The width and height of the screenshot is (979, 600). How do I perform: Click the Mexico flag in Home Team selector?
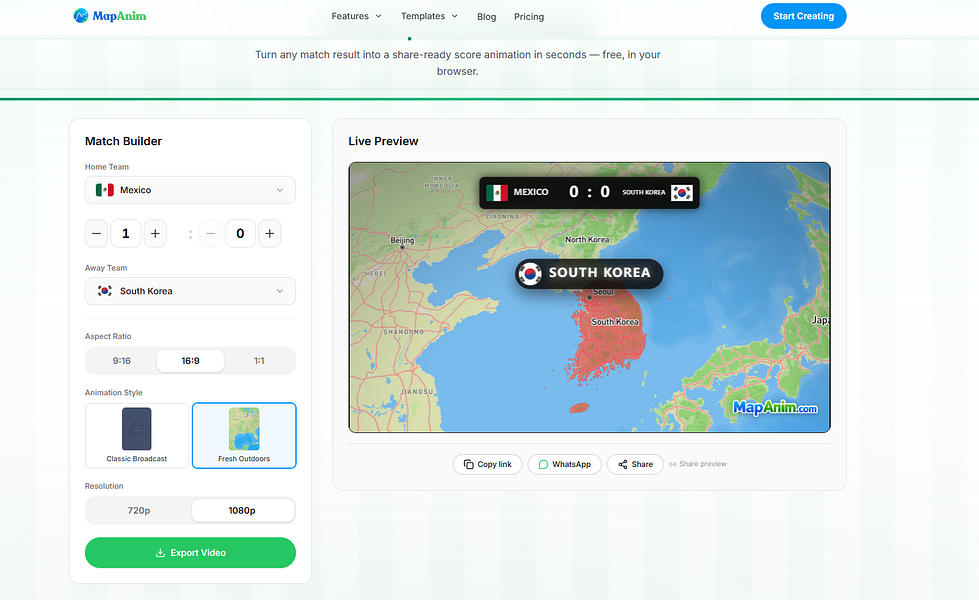pos(105,190)
